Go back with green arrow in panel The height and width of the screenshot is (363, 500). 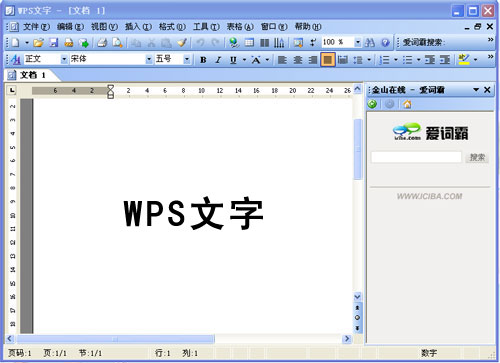point(372,104)
